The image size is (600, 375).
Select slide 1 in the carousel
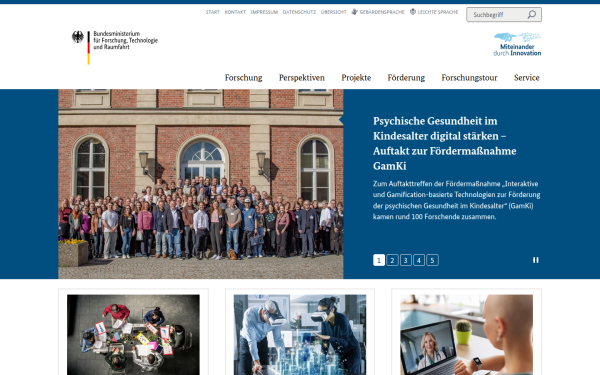pos(379,260)
